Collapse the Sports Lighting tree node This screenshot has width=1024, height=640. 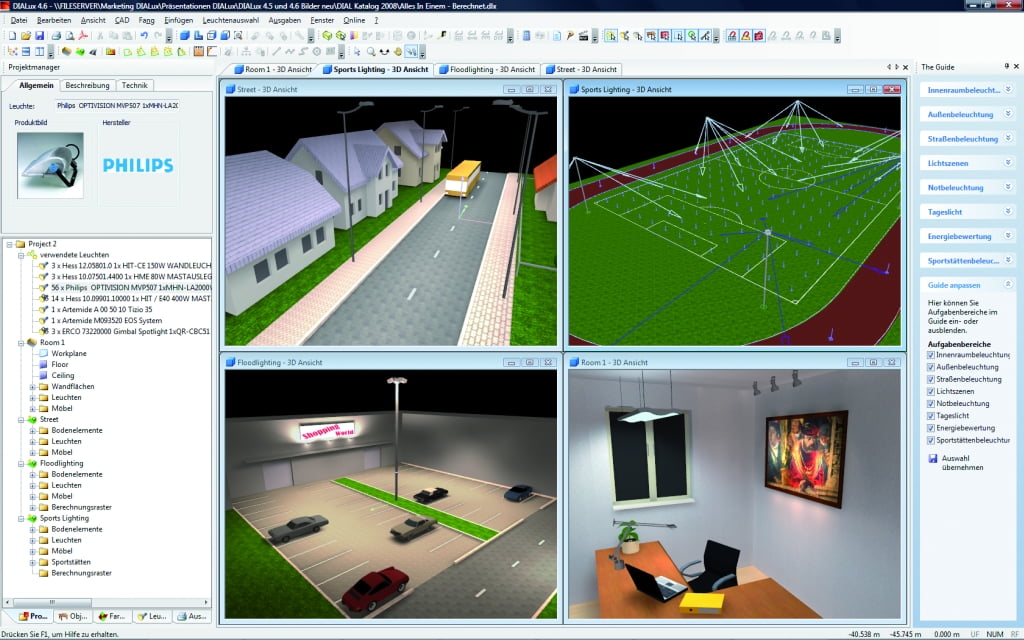point(21,519)
